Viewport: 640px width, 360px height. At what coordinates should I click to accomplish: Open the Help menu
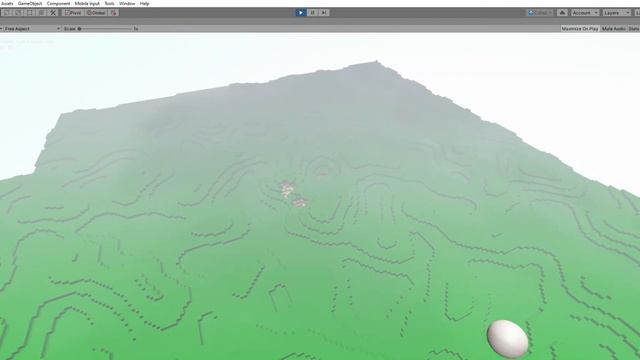click(144, 3)
